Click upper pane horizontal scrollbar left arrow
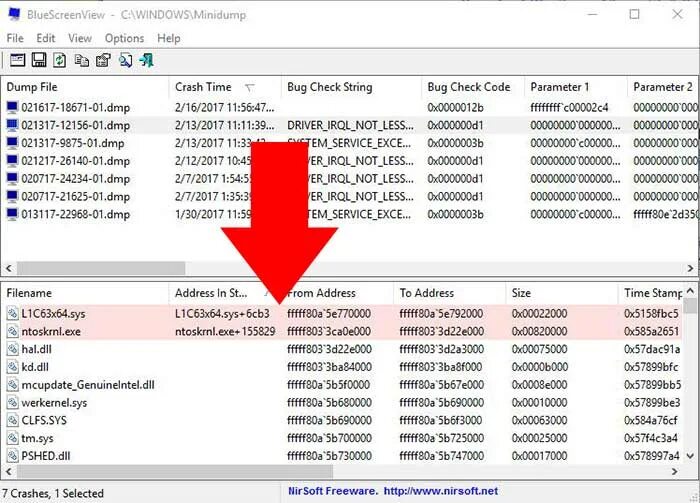 click(x=8, y=268)
